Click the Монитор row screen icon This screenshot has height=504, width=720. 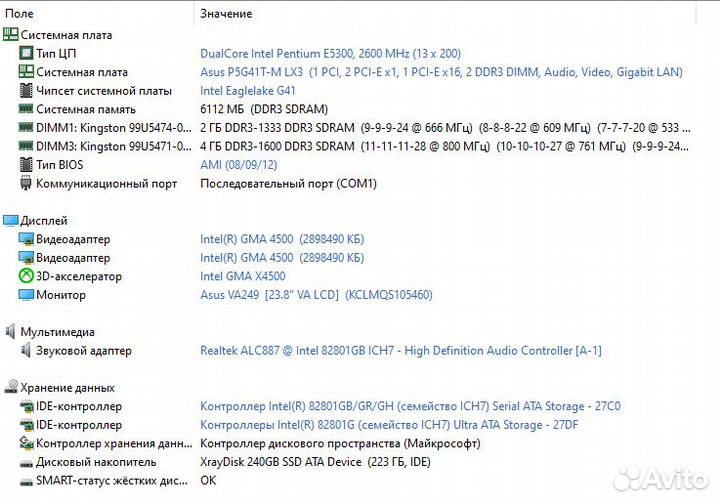[x=26, y=295]
